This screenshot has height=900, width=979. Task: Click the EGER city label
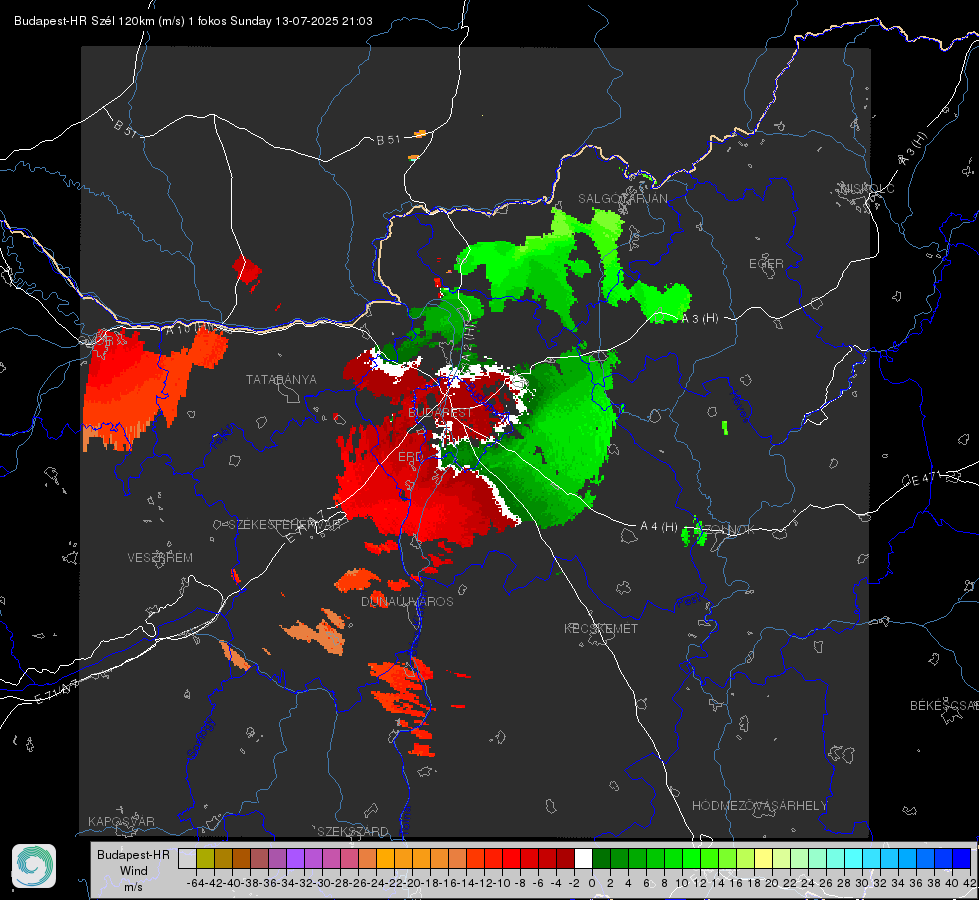[766, 264]
